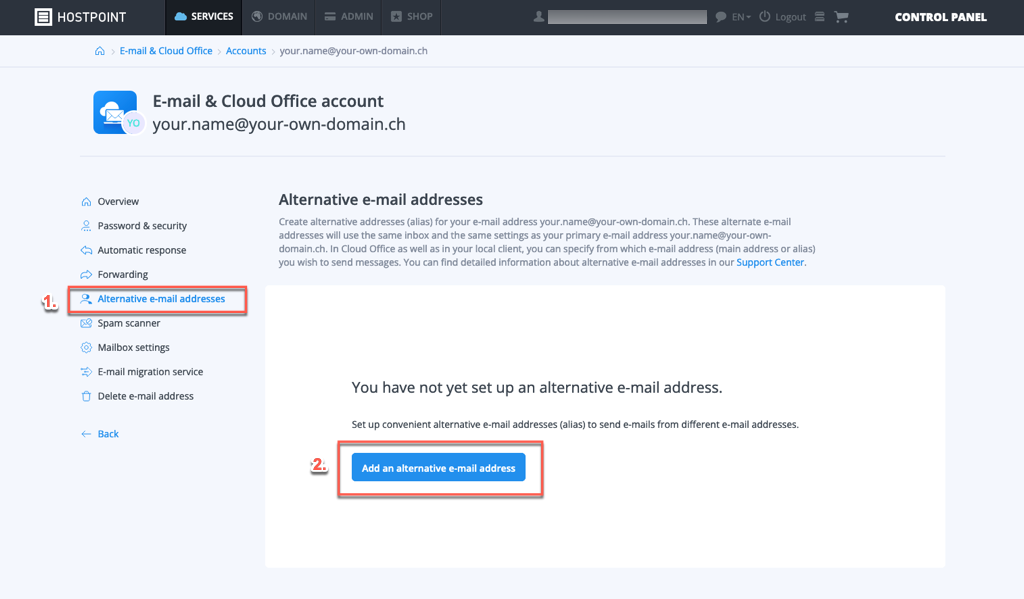The width and height of the screenshot is (1024, 599).
Task: Click the Password & security icon
Action: (86, 226)
